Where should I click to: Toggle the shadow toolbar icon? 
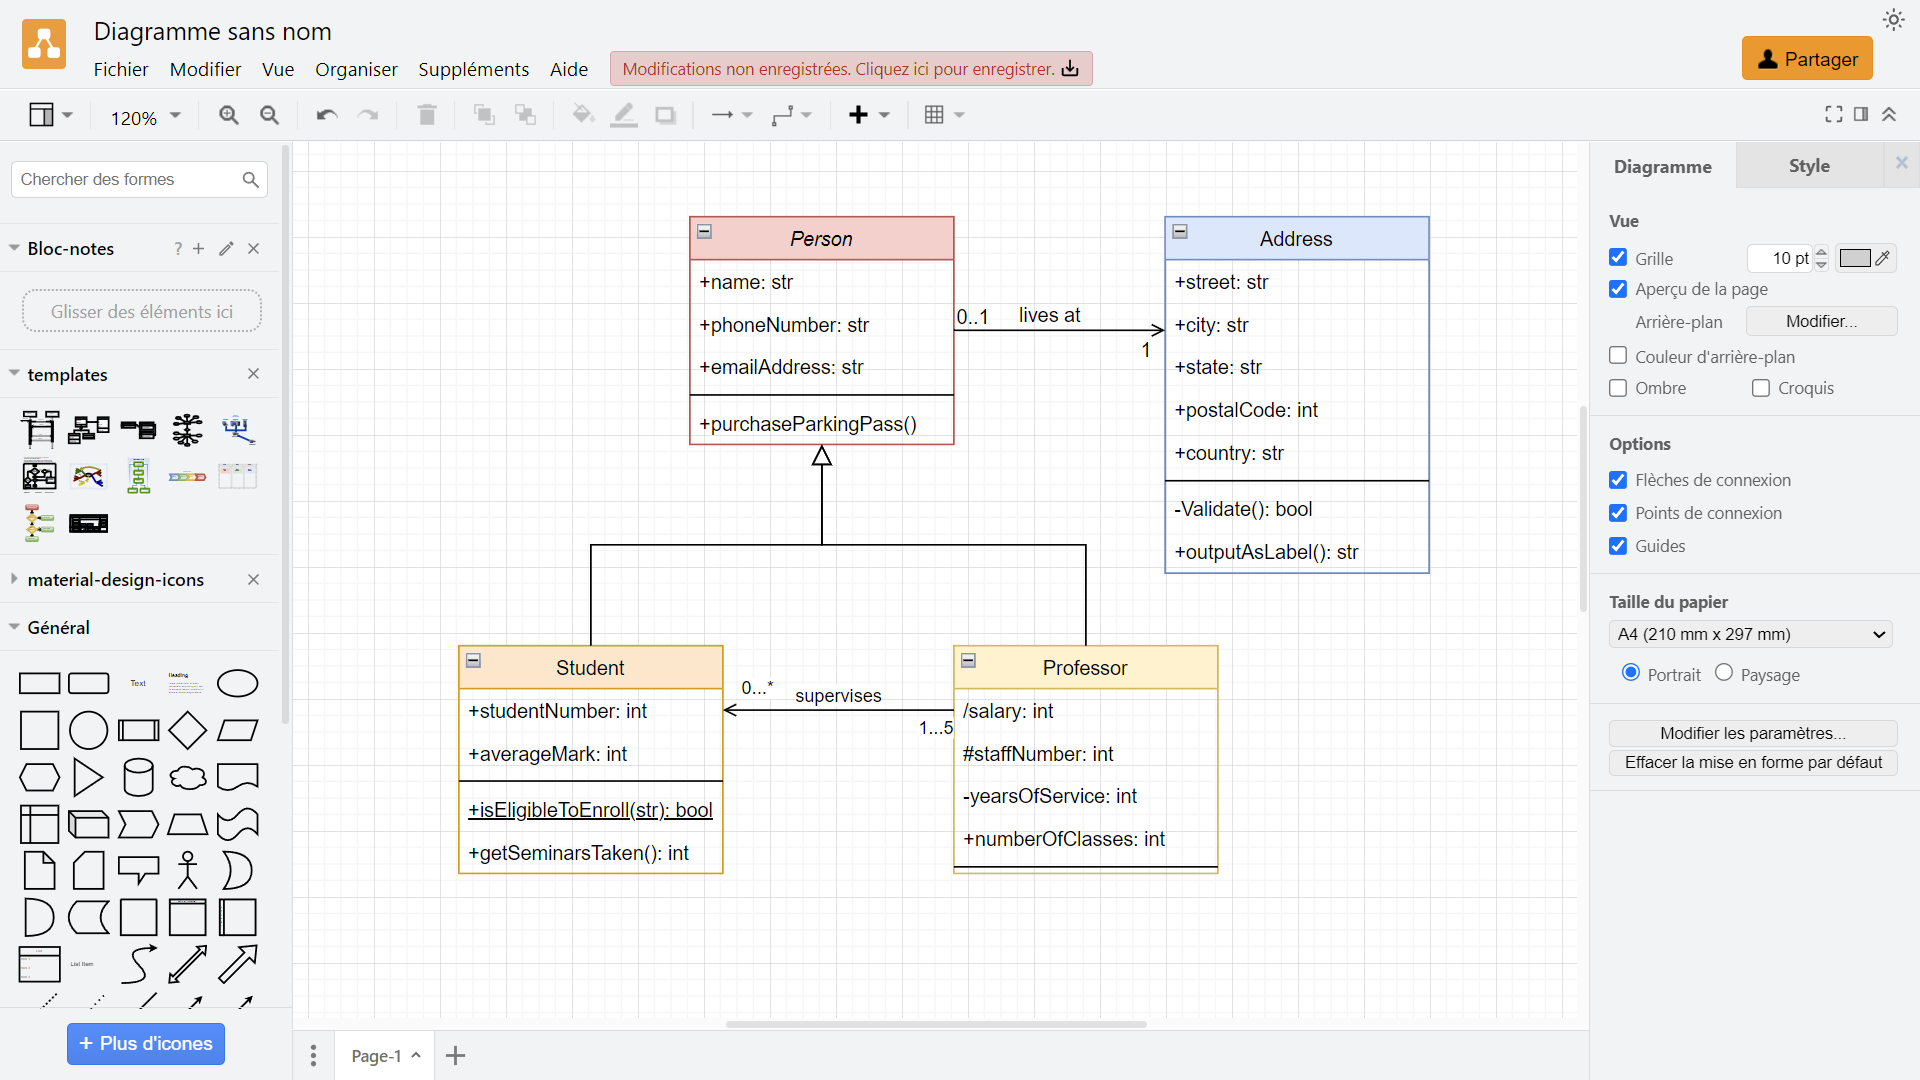[665, 115]
